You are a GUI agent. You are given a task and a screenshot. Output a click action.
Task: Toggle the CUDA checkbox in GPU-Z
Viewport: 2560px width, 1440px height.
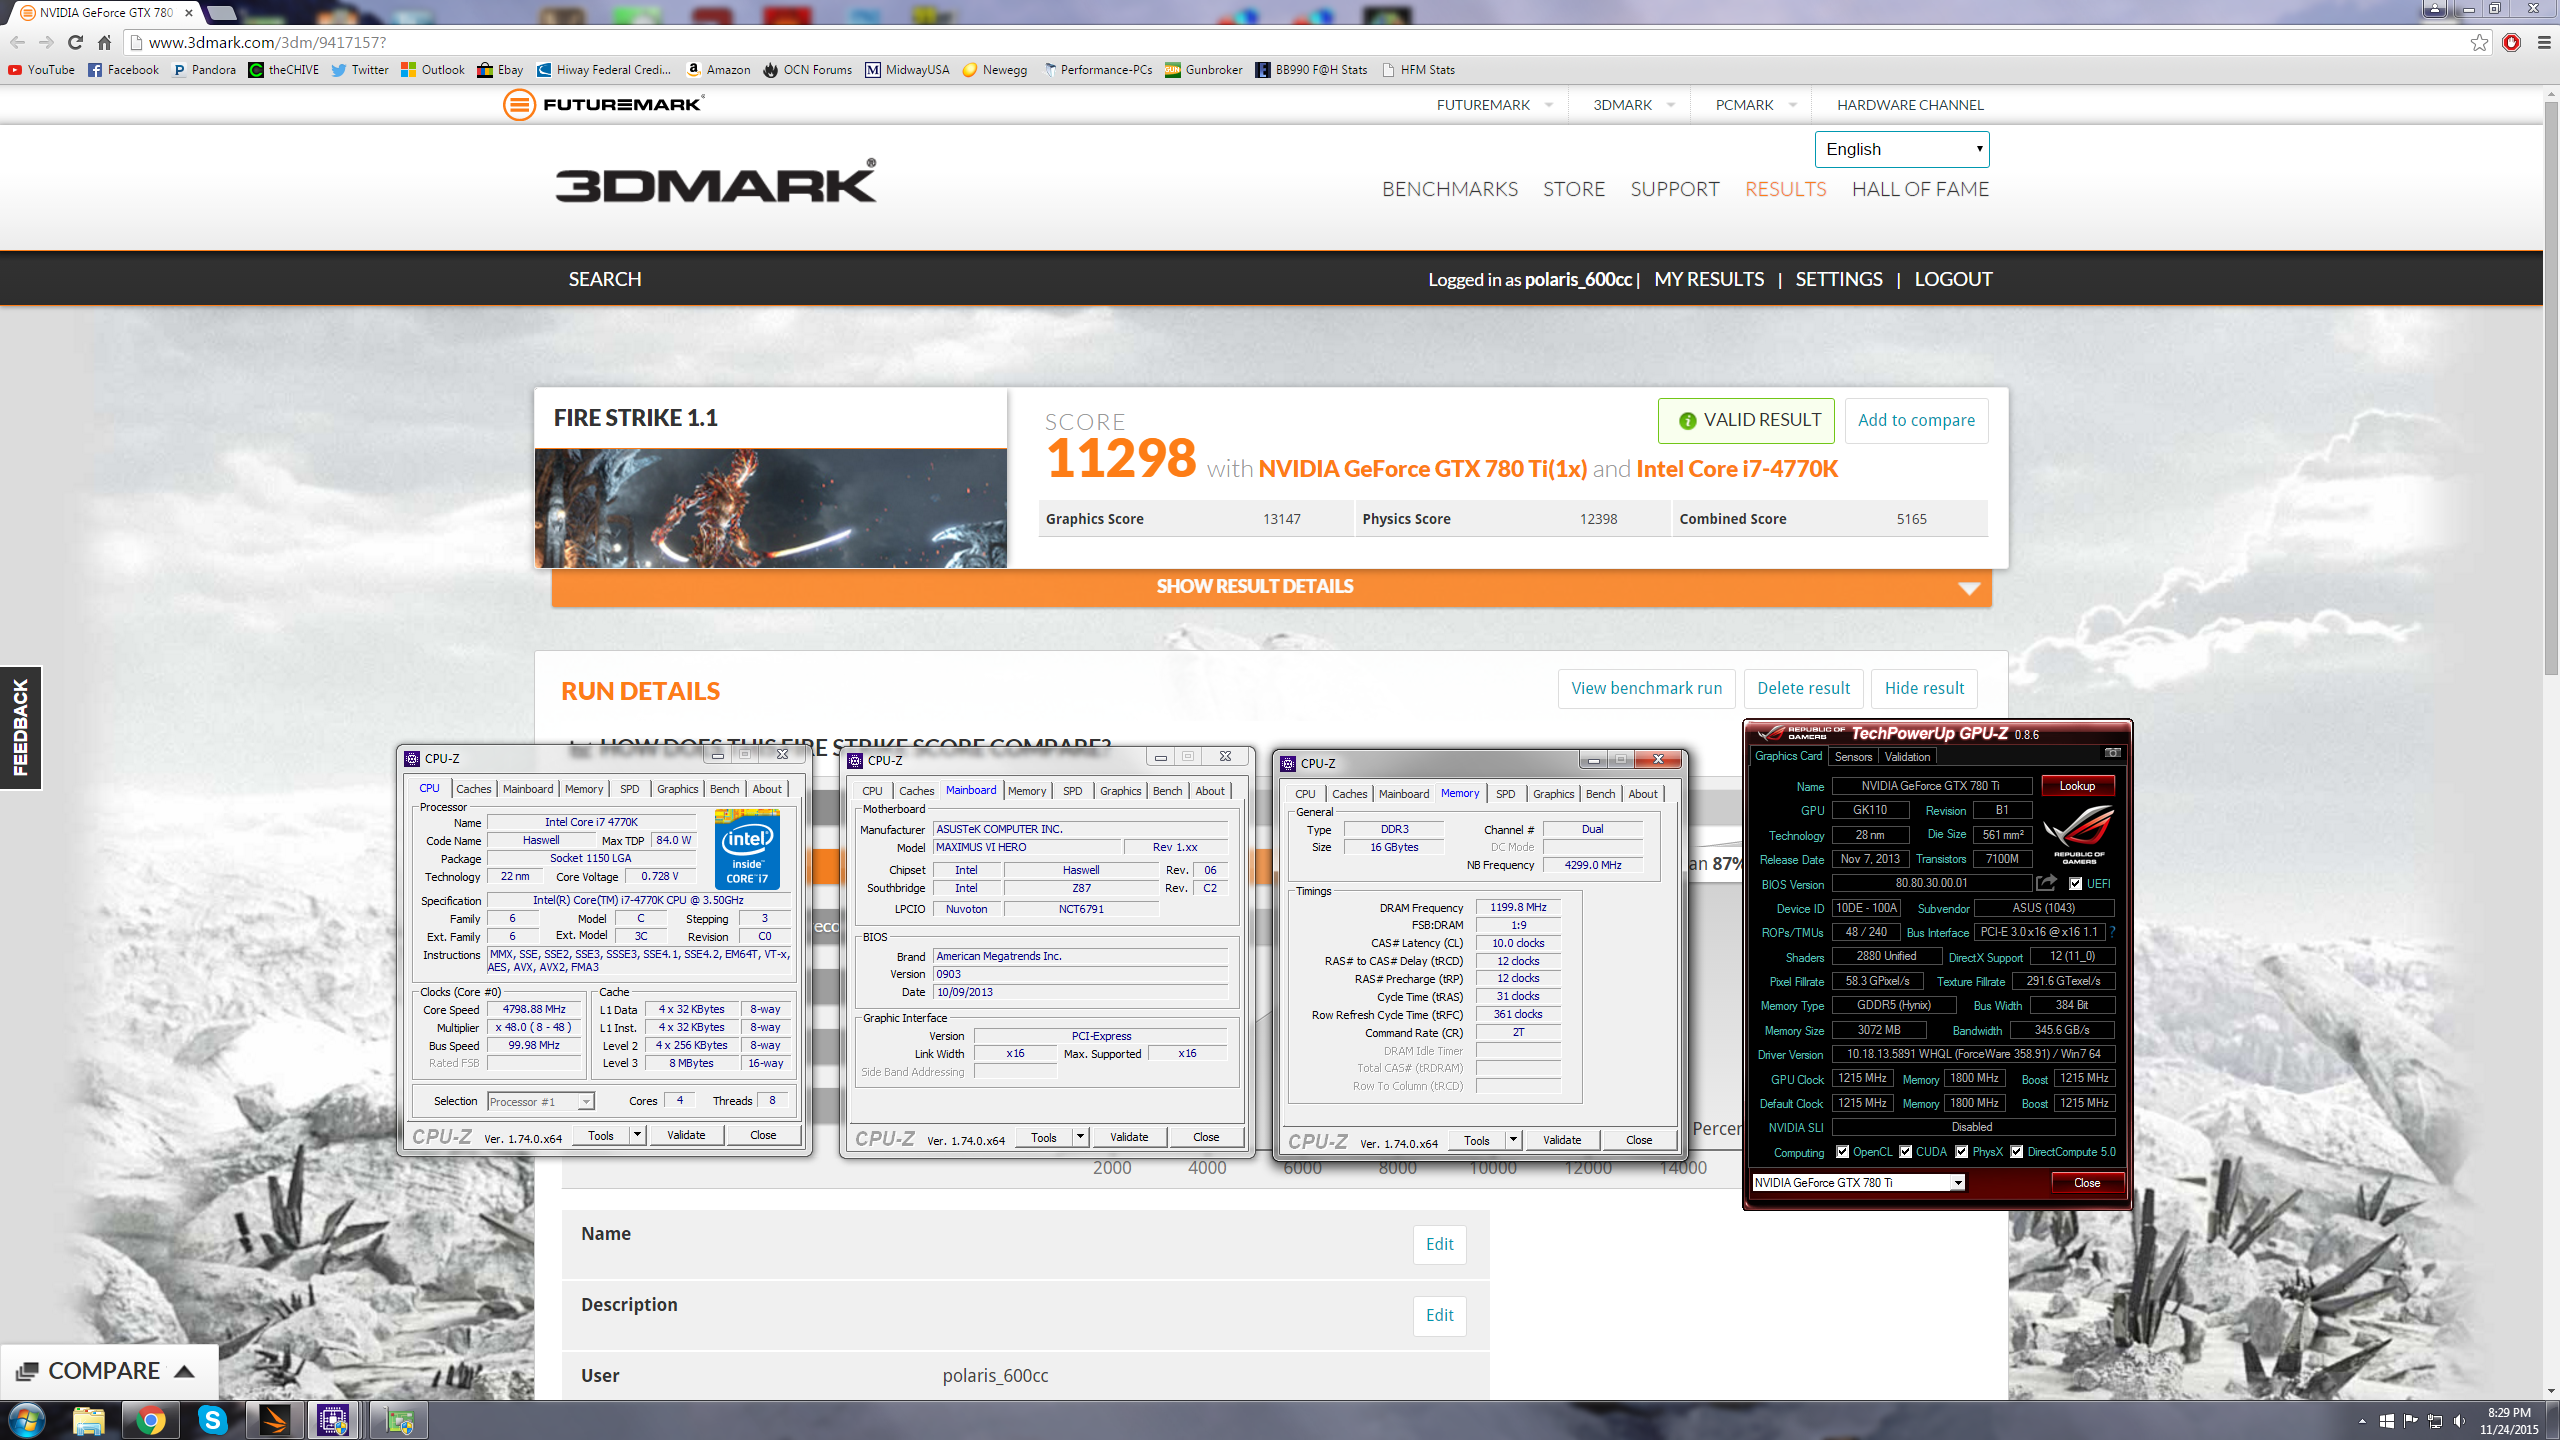1906,1152
